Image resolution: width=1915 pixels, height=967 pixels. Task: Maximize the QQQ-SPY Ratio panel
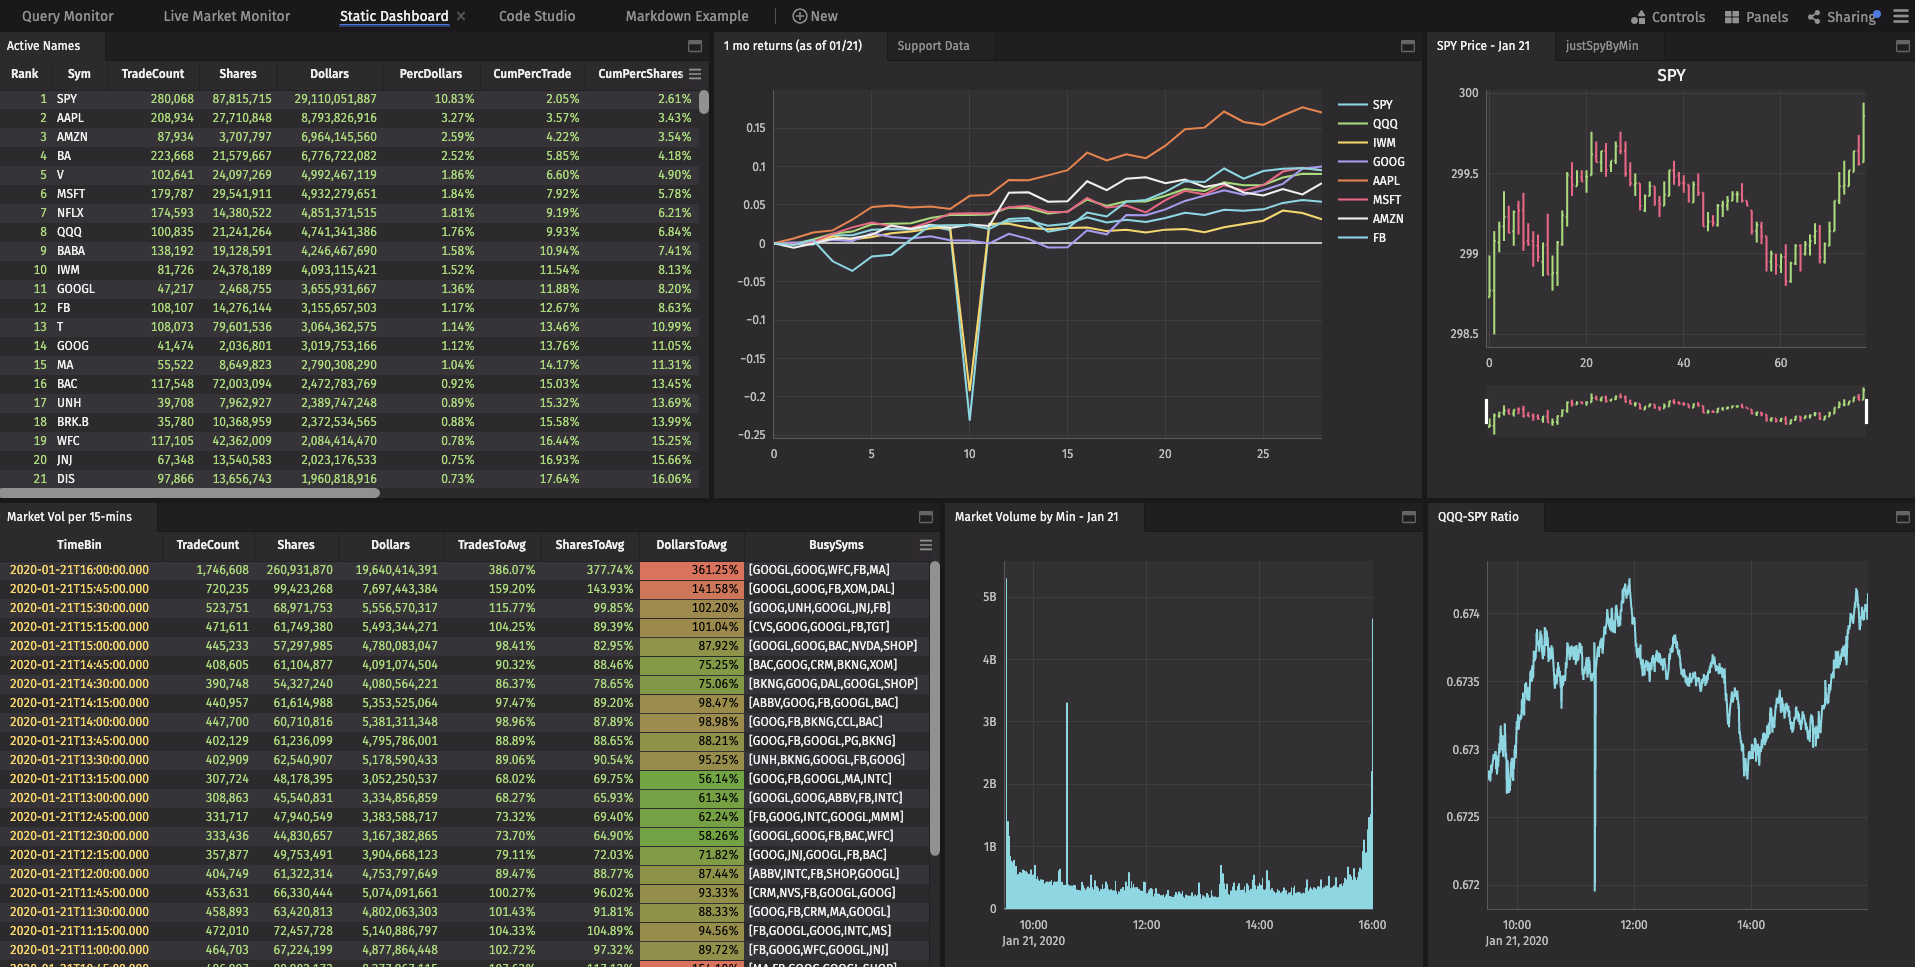coord(1903,517)
